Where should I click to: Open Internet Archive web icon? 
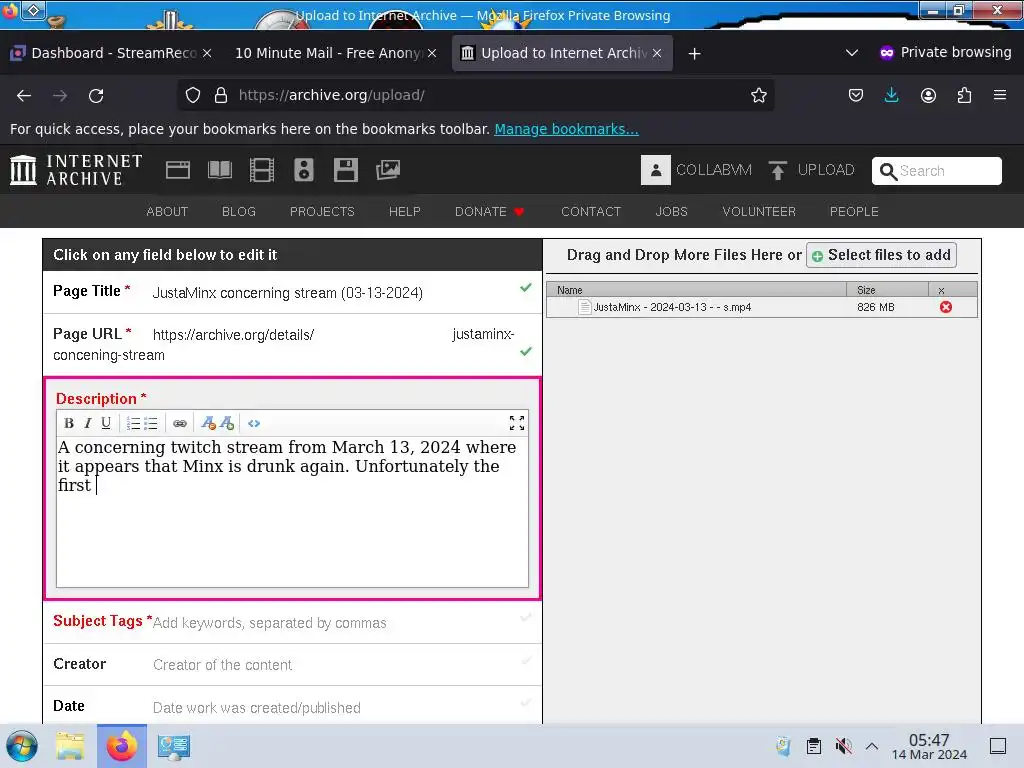tap(178, 170)
